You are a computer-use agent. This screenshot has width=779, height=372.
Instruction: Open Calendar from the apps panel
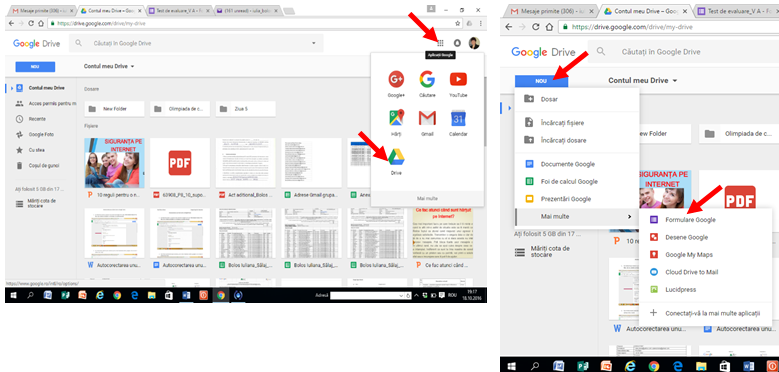[x=458, y=123]
